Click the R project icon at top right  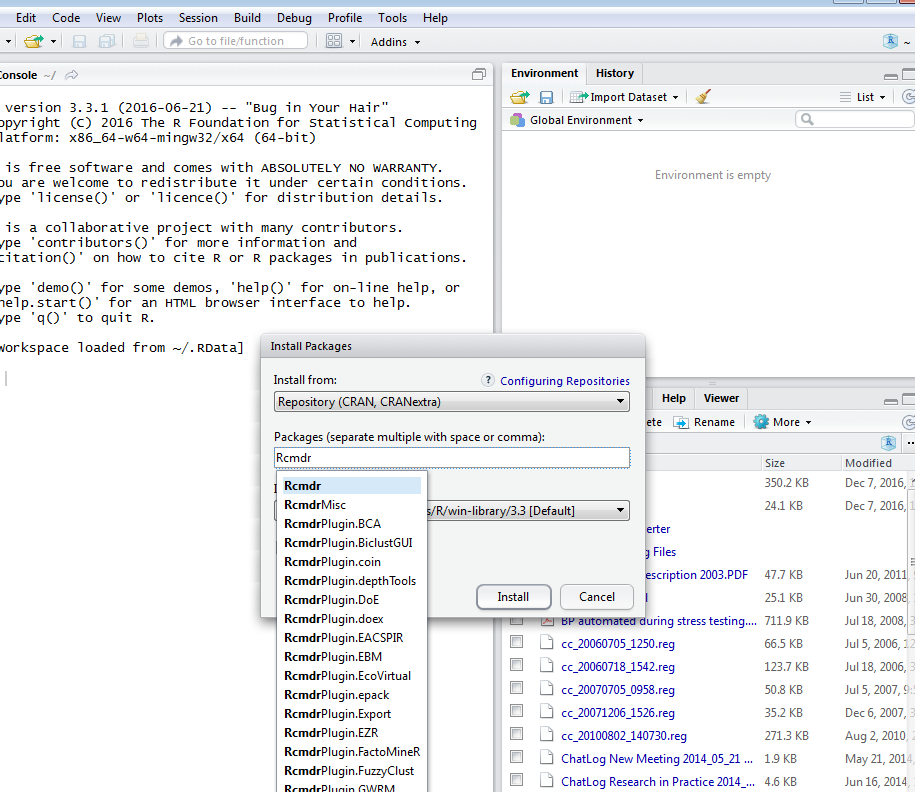click(x=889, y=41)
